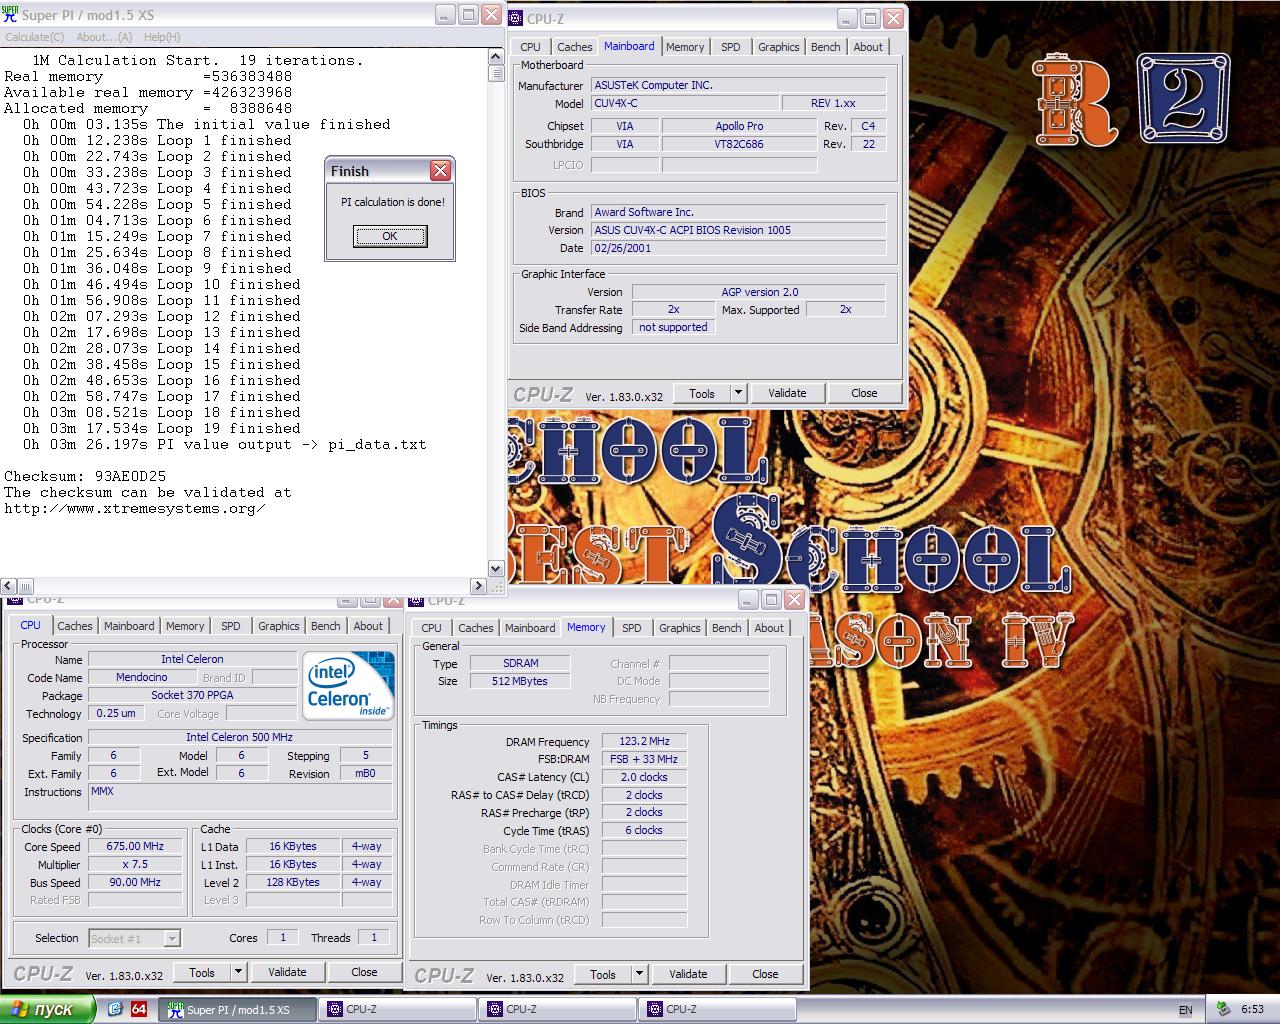Click the DRAM Frequency 123.2 MHz value

[x=644, y=742]
